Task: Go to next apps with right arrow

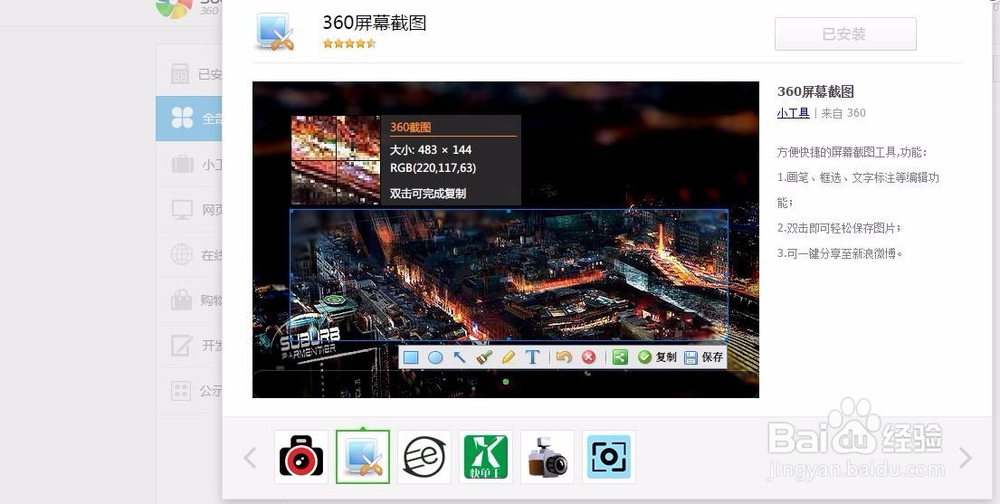Action: (966, 457)
